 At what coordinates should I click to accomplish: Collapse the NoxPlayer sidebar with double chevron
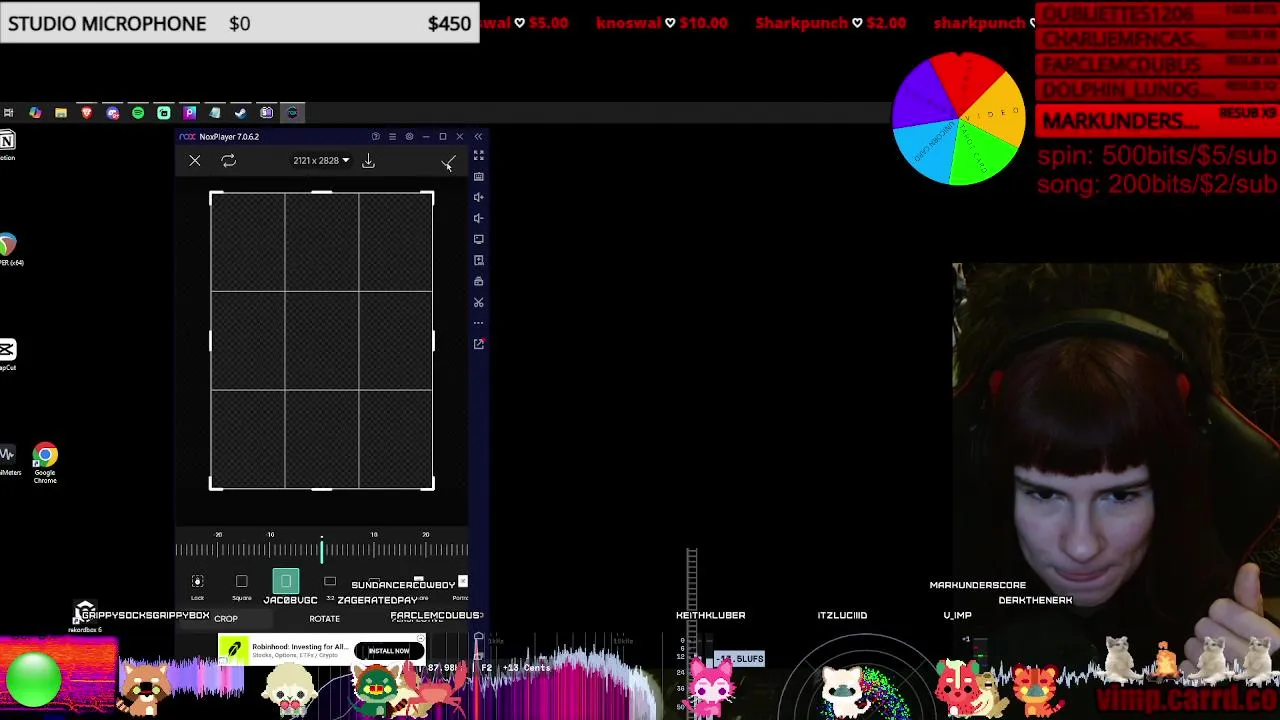[478, 137]
